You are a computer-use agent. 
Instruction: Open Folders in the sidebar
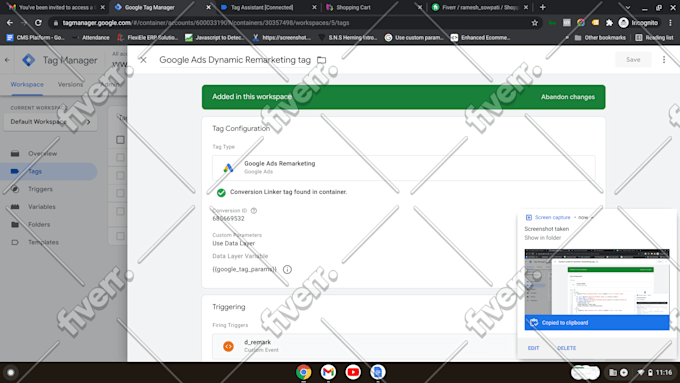39,225
